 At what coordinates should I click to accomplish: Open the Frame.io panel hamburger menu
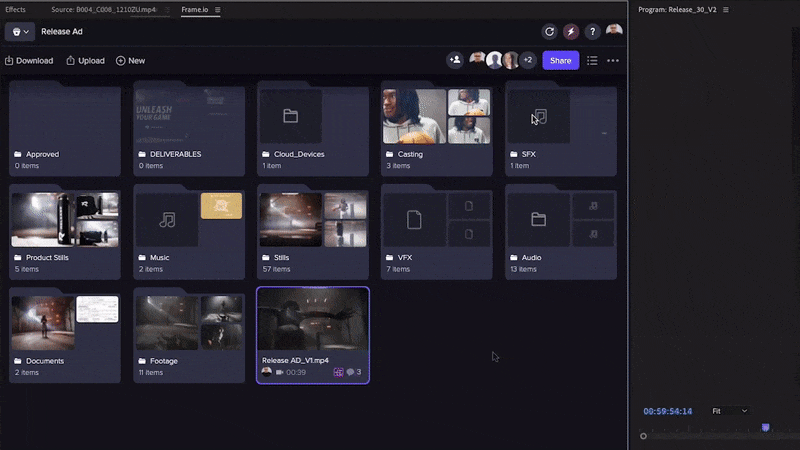coord(218,10)
